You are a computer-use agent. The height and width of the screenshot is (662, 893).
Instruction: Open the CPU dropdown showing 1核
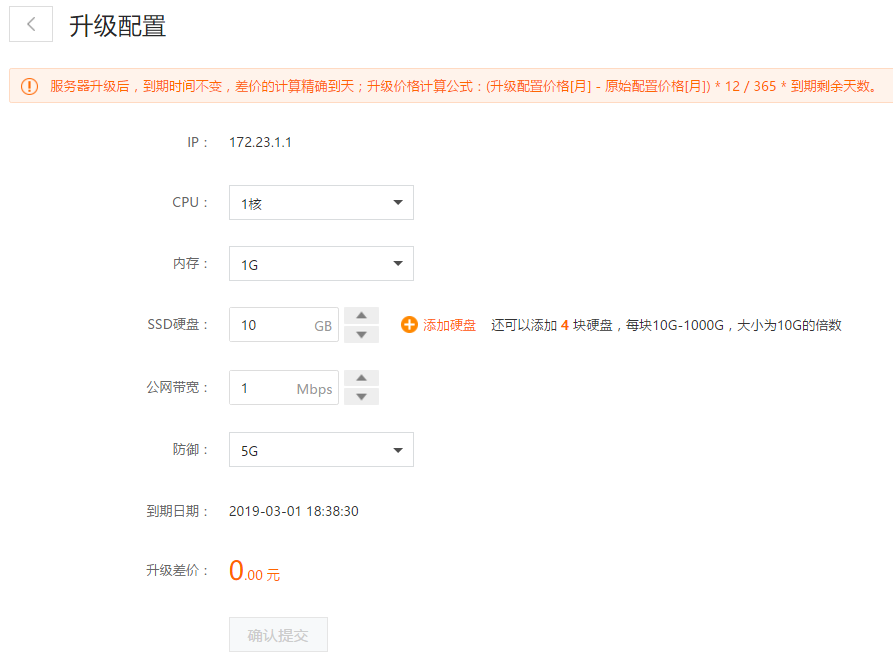pos(321,203)
